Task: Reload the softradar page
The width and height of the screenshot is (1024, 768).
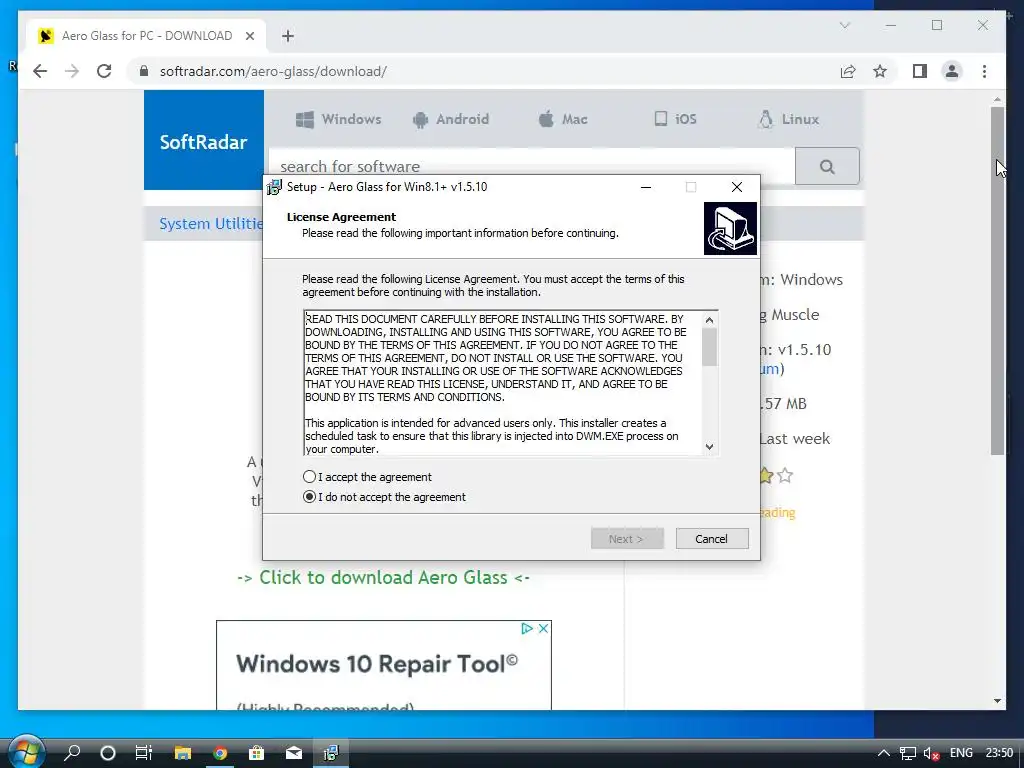Action: pyautogui.click(x=104, y=71)
